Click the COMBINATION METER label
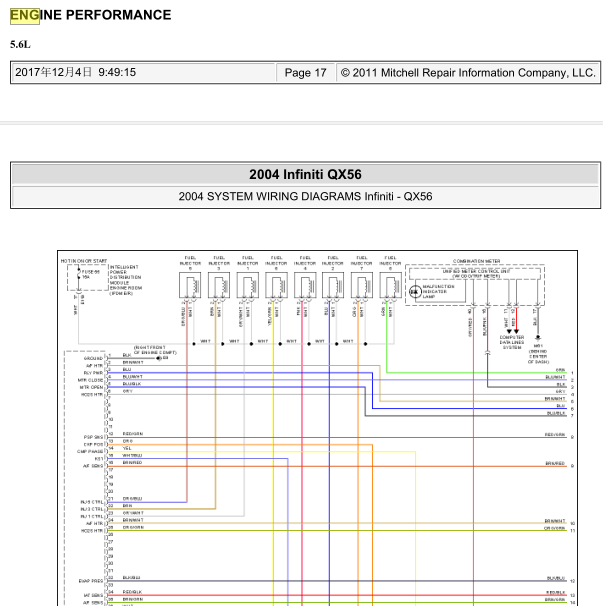The image size is (603, 606). coord(476,261)
